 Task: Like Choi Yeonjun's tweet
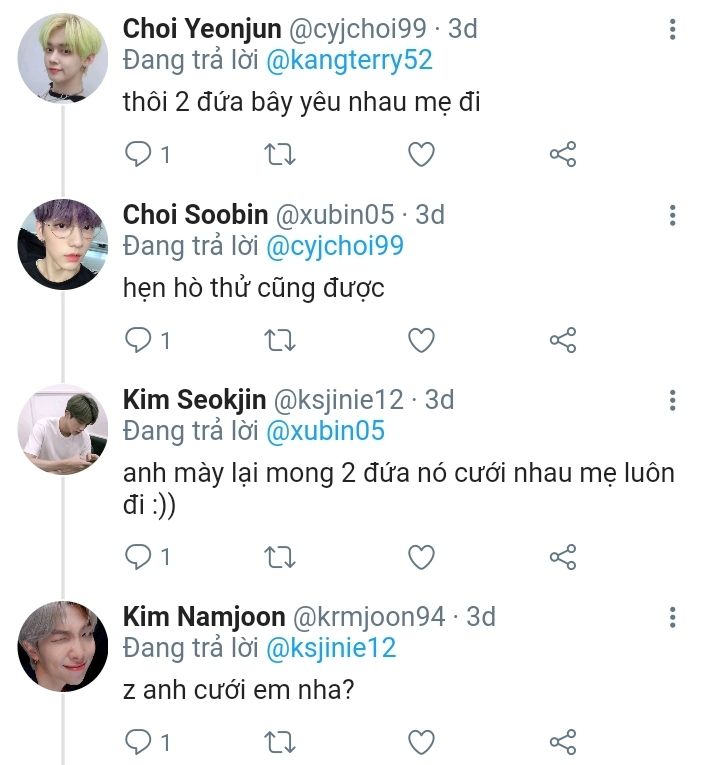(x=422, y=154)
